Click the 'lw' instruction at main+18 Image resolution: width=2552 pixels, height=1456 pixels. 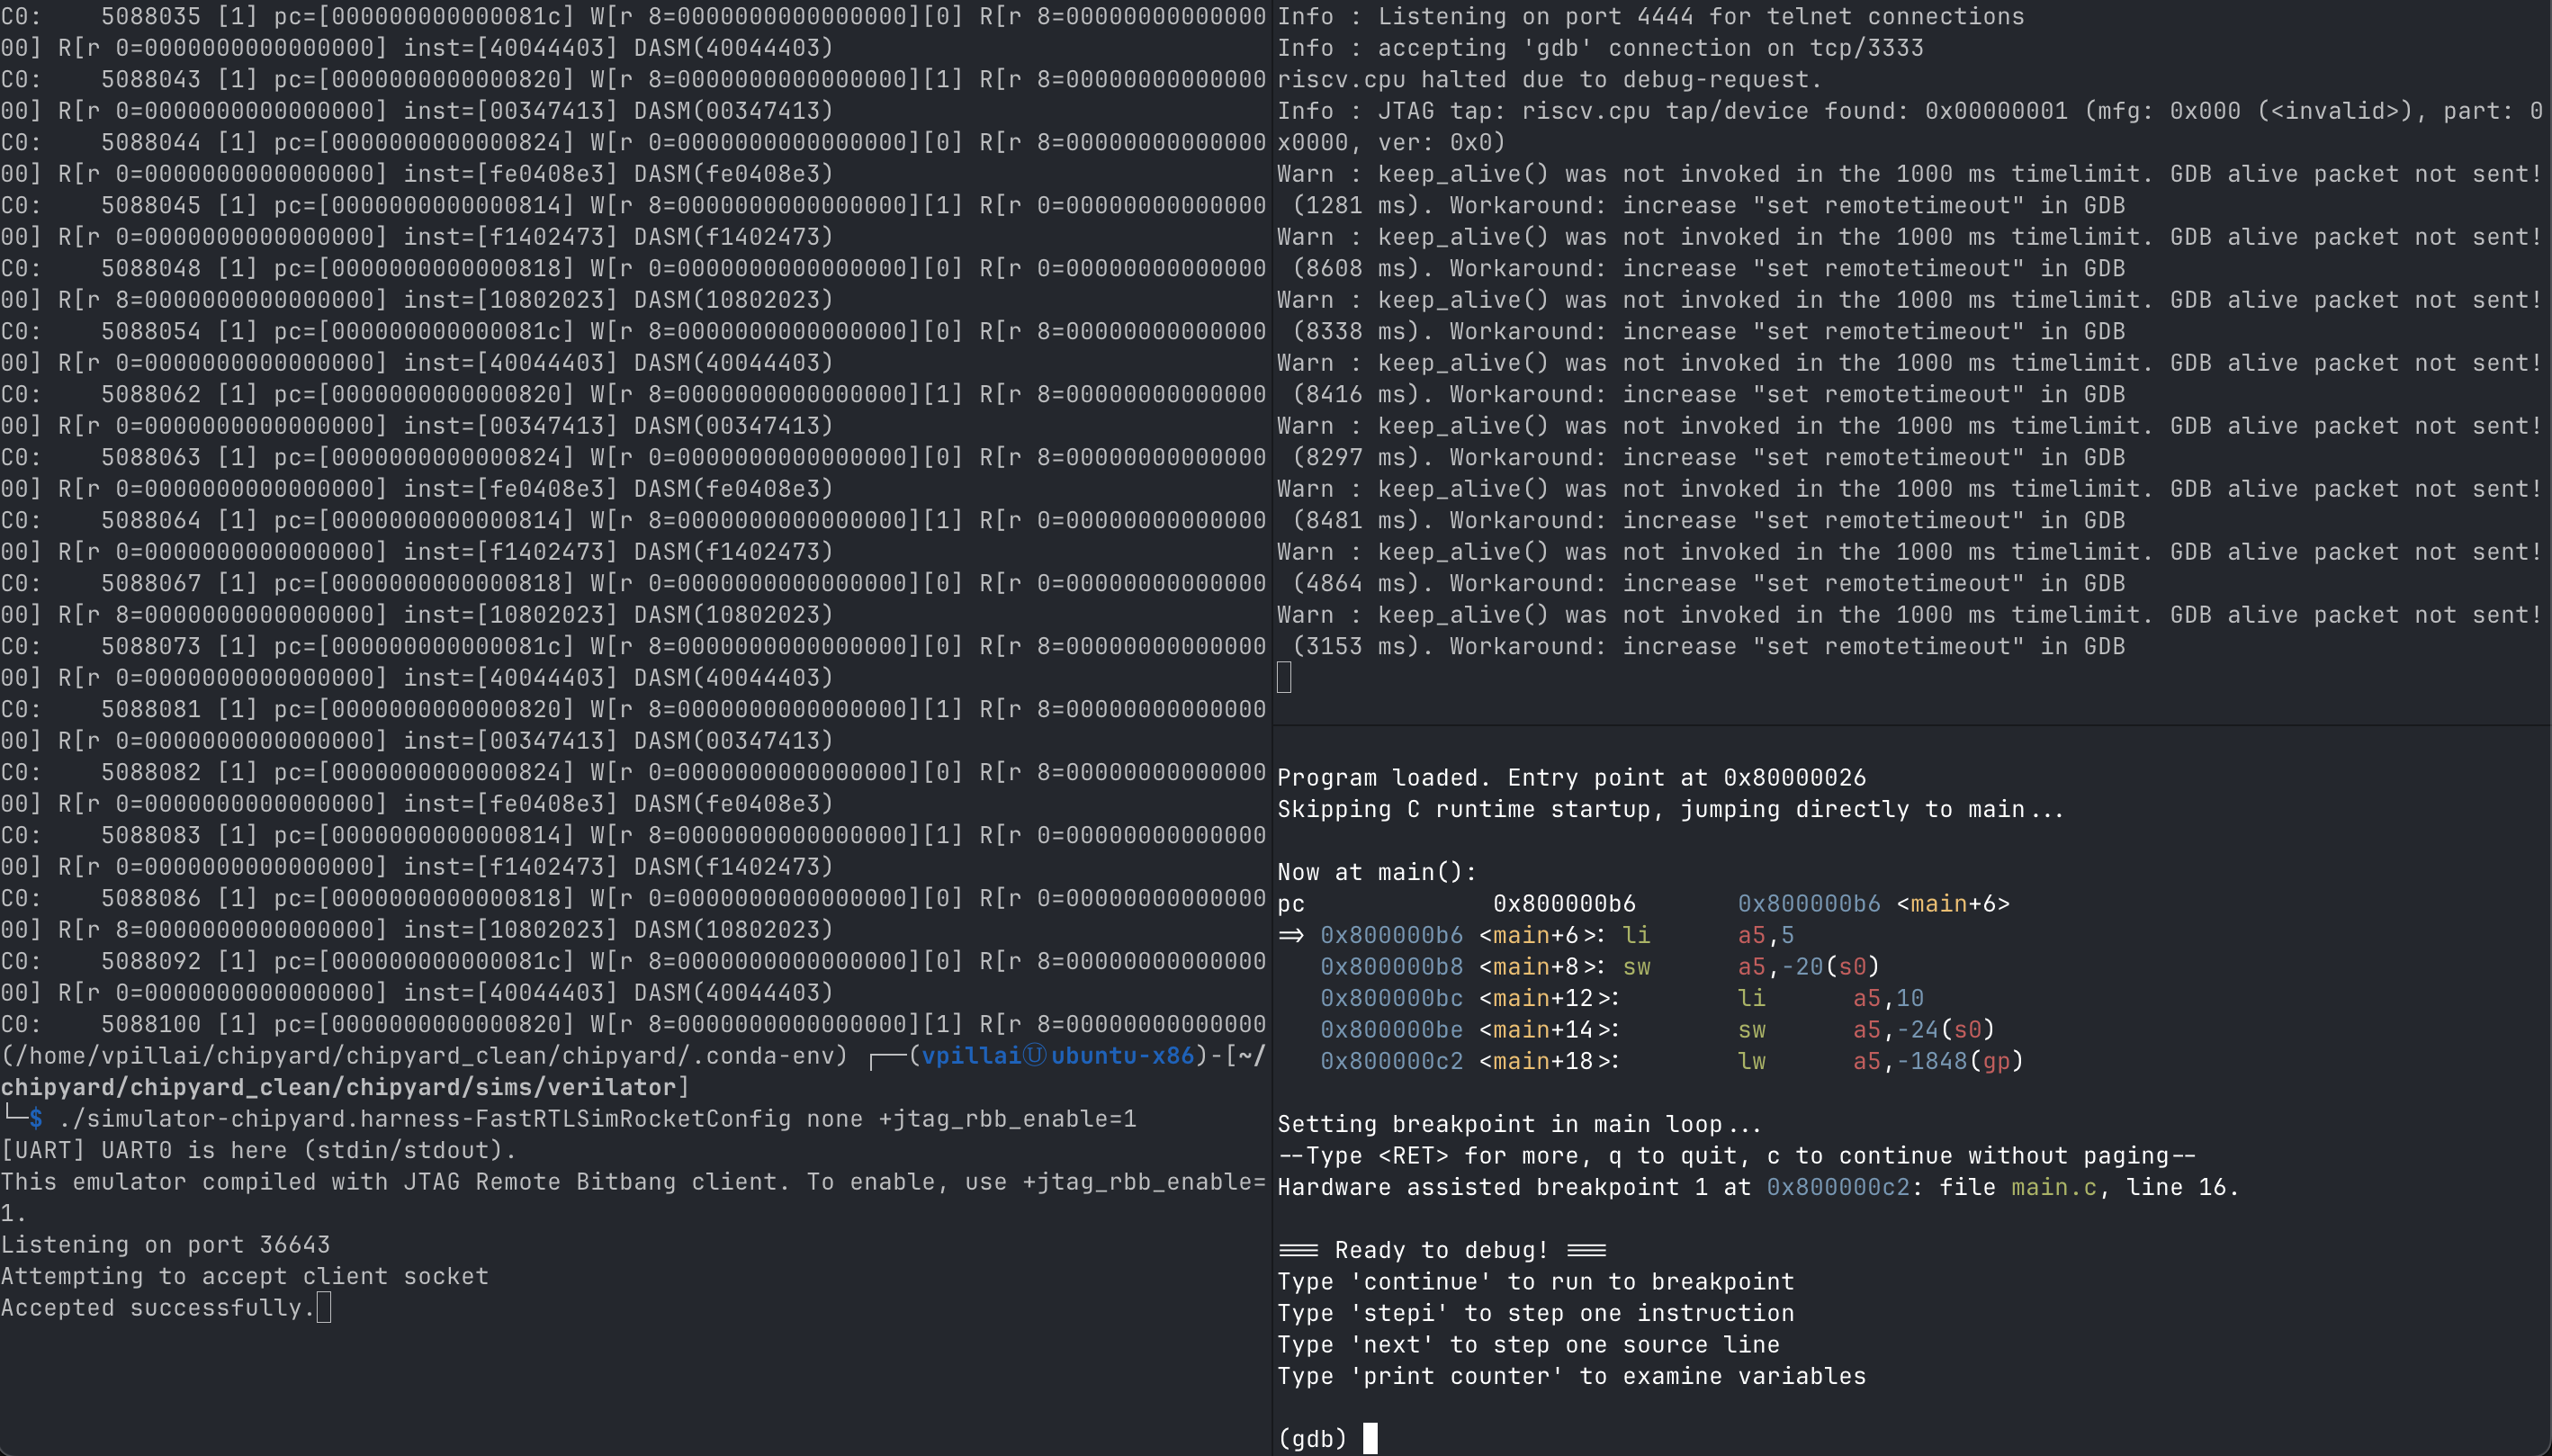[x=1751, y=1061]
